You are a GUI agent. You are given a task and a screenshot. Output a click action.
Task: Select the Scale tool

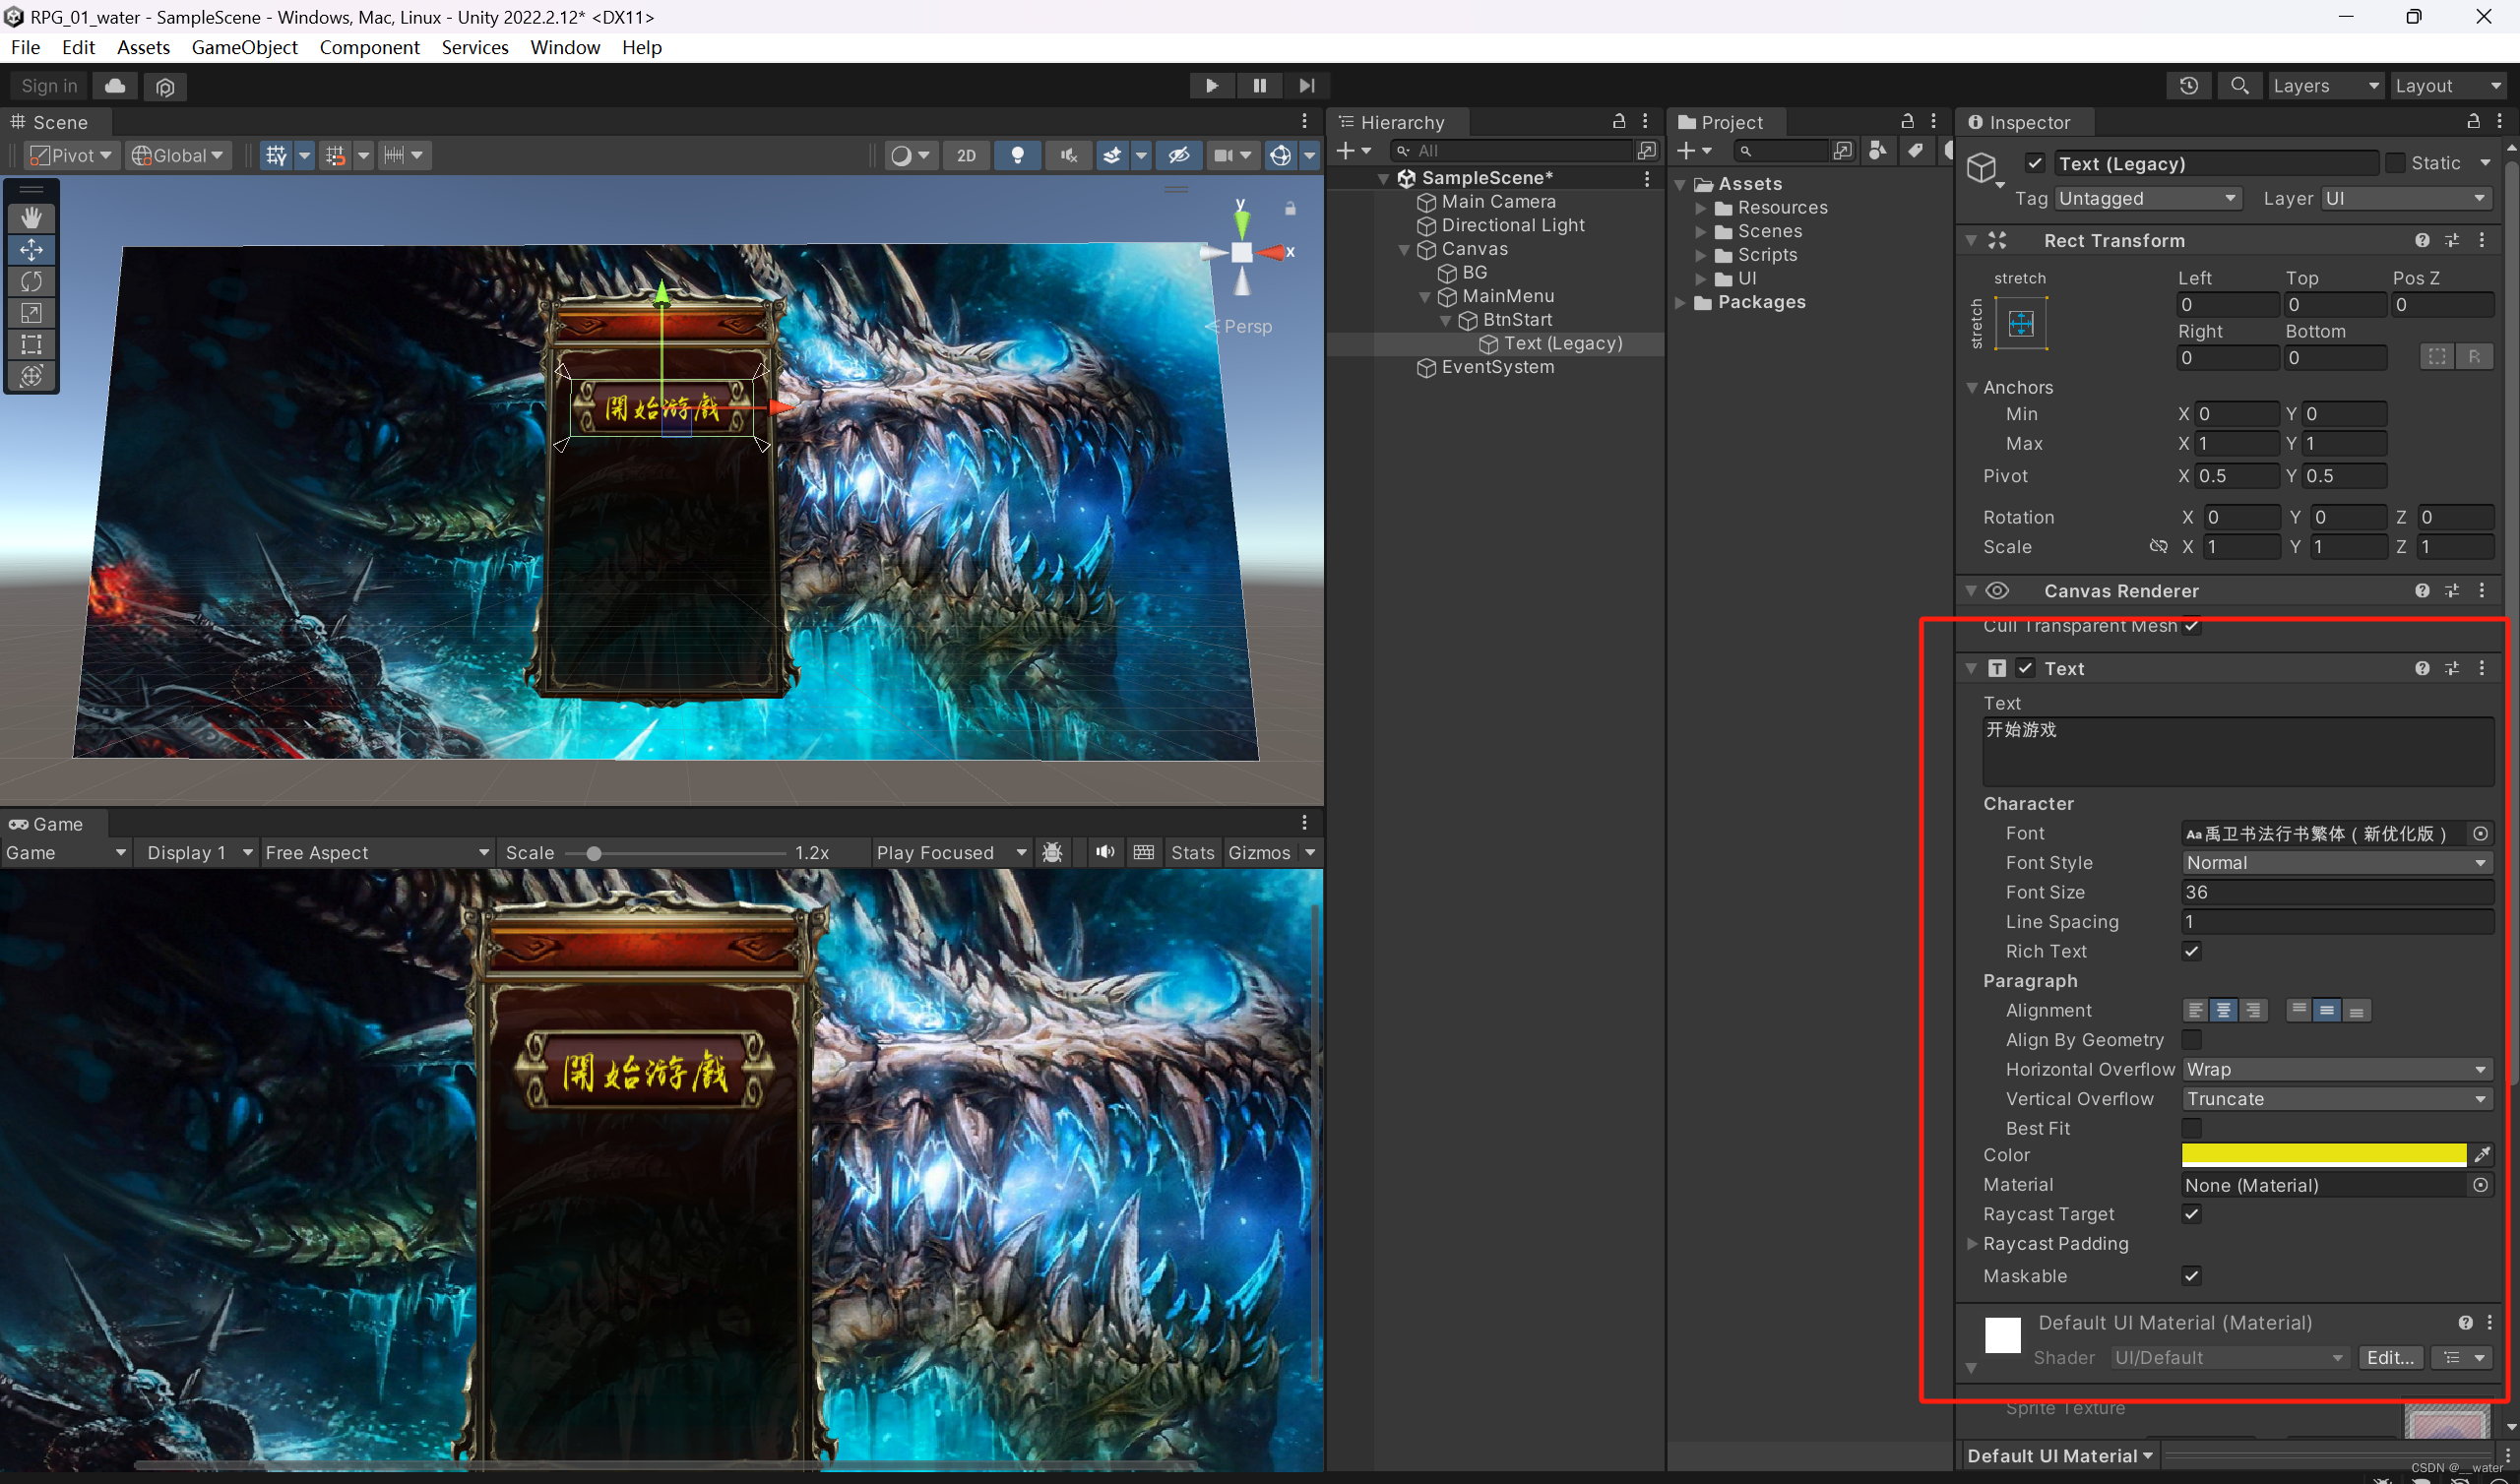point(31,313)
